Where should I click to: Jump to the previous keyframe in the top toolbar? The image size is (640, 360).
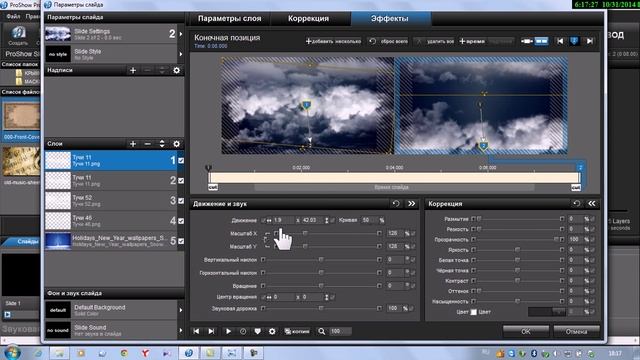[560, 41]
